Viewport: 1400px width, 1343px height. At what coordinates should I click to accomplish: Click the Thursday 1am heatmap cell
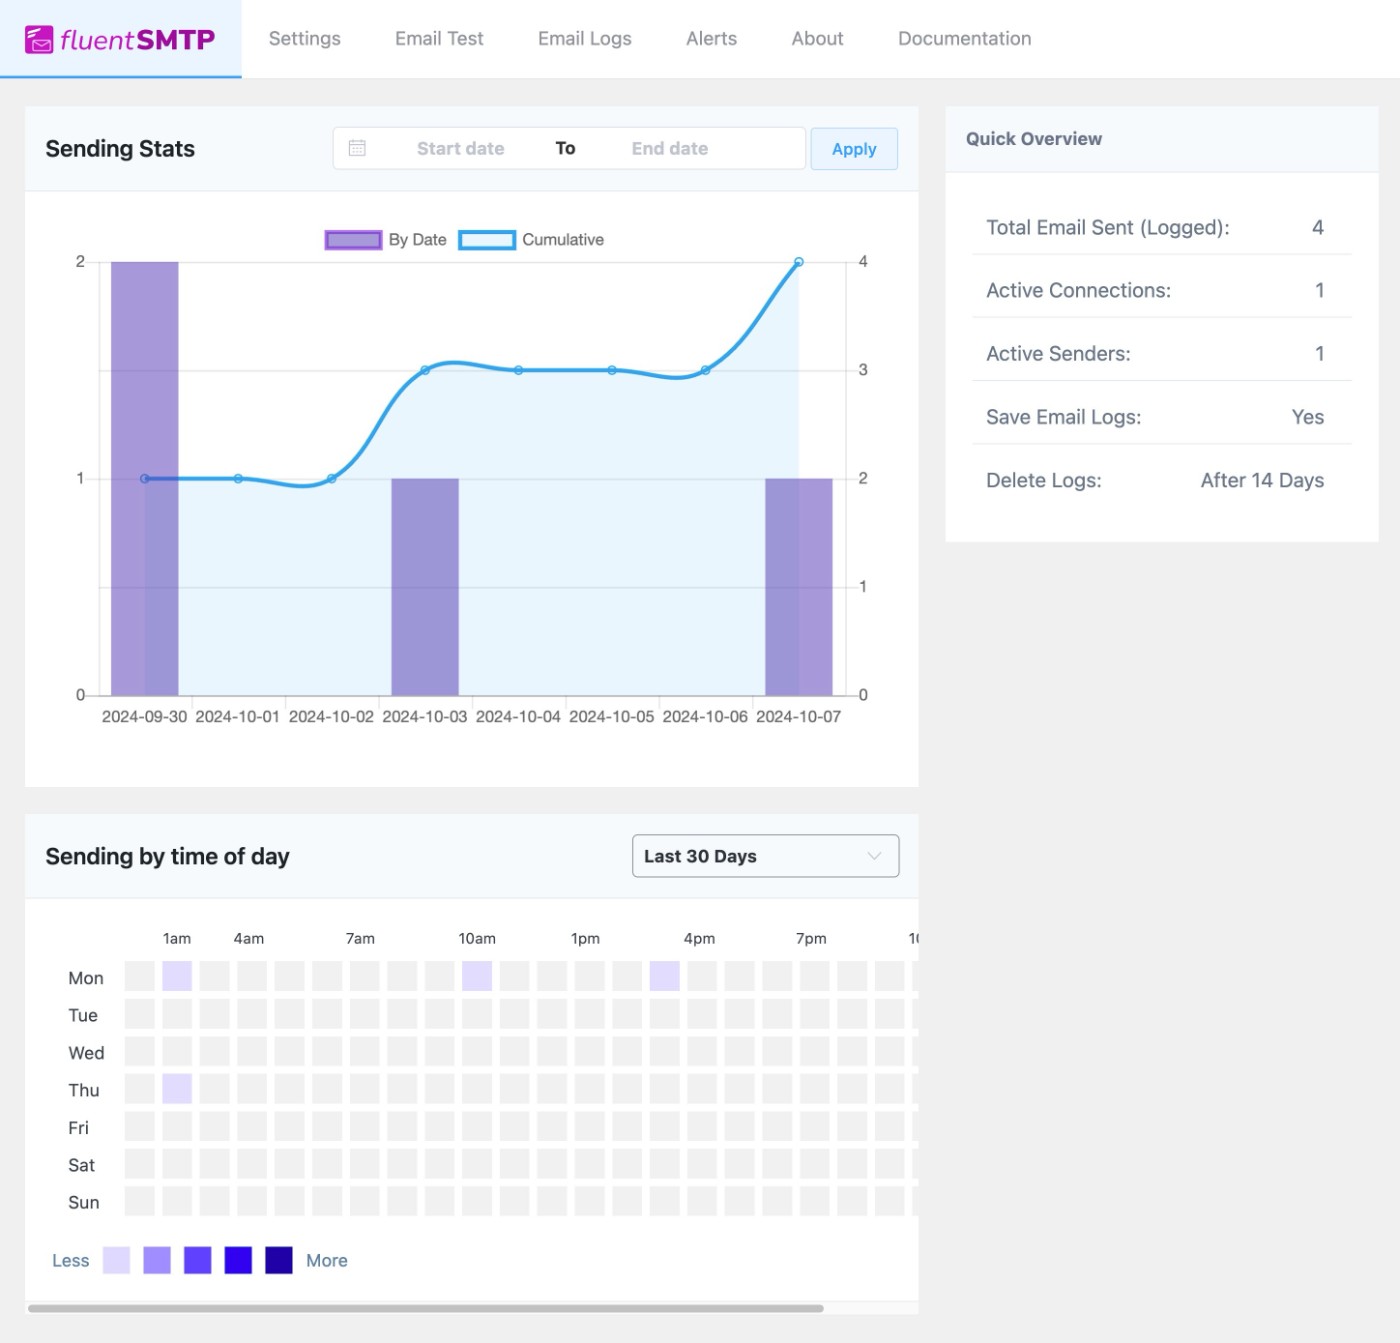177,1089
